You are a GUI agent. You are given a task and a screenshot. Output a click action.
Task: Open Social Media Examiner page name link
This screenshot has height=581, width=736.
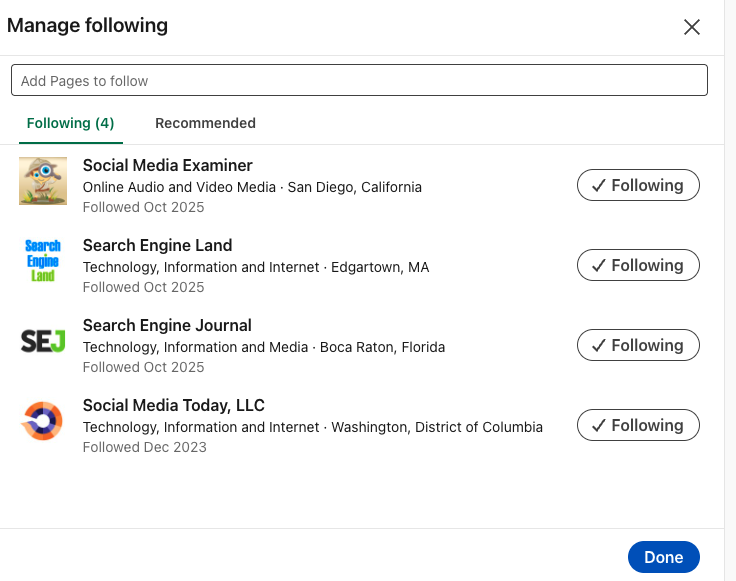[167, 165]
